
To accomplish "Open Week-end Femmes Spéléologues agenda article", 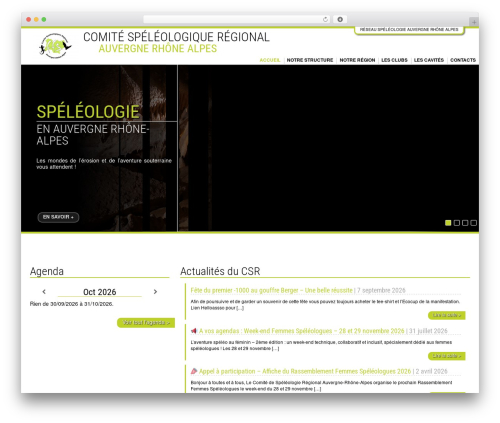I will 302,331.
